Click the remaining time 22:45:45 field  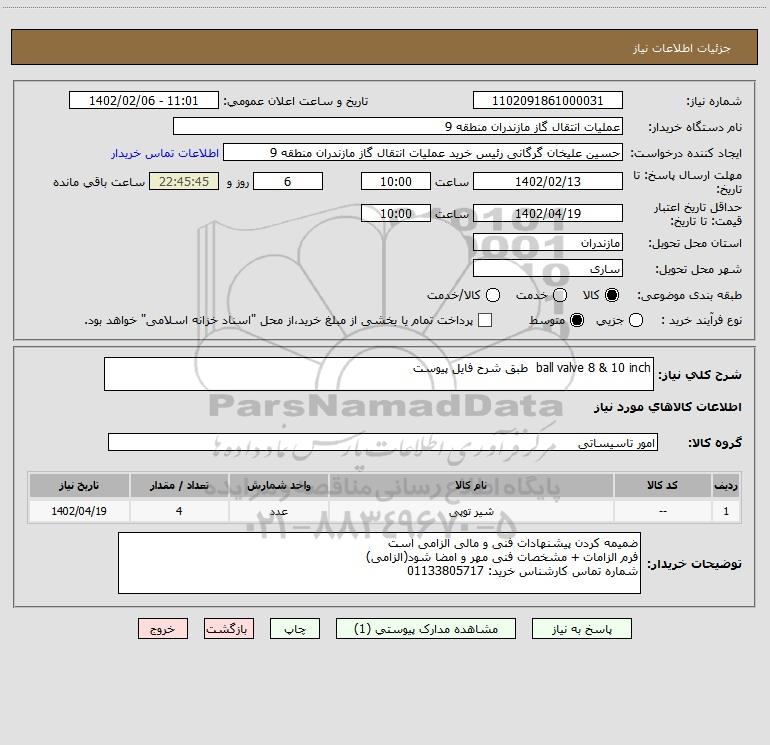point(184,181)
